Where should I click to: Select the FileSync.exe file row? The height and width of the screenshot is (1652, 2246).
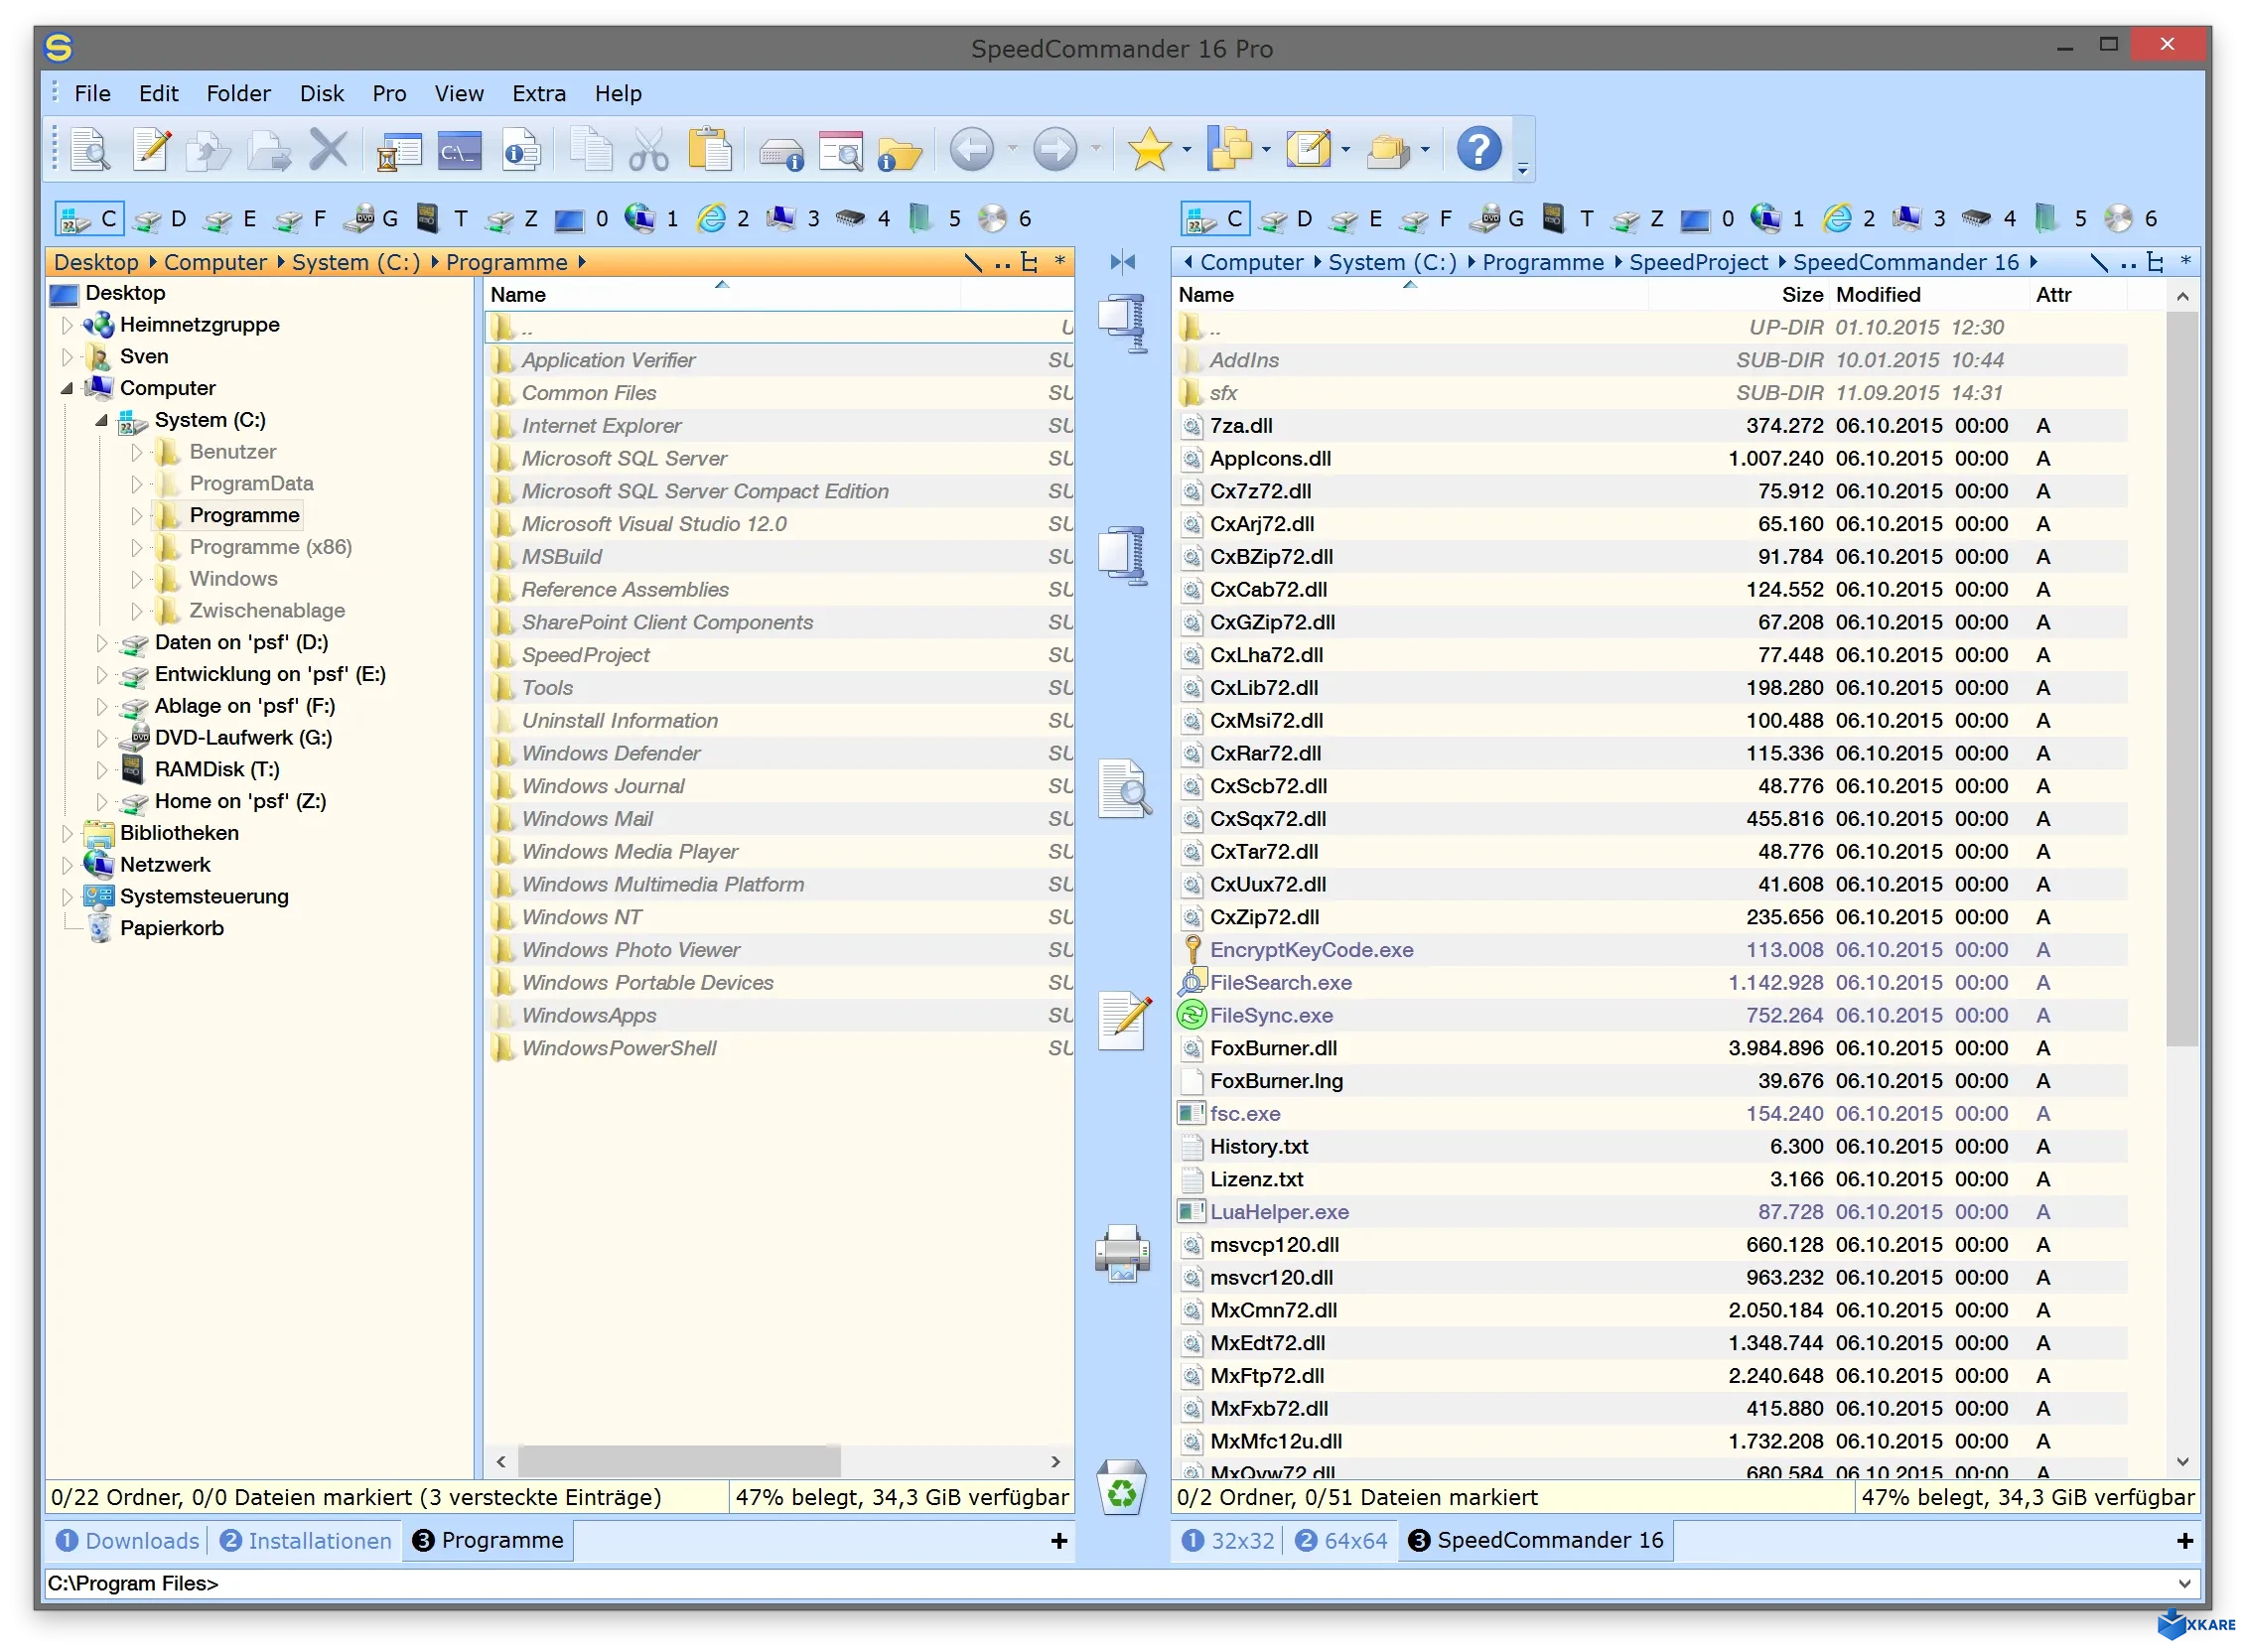[1651, 1016]
